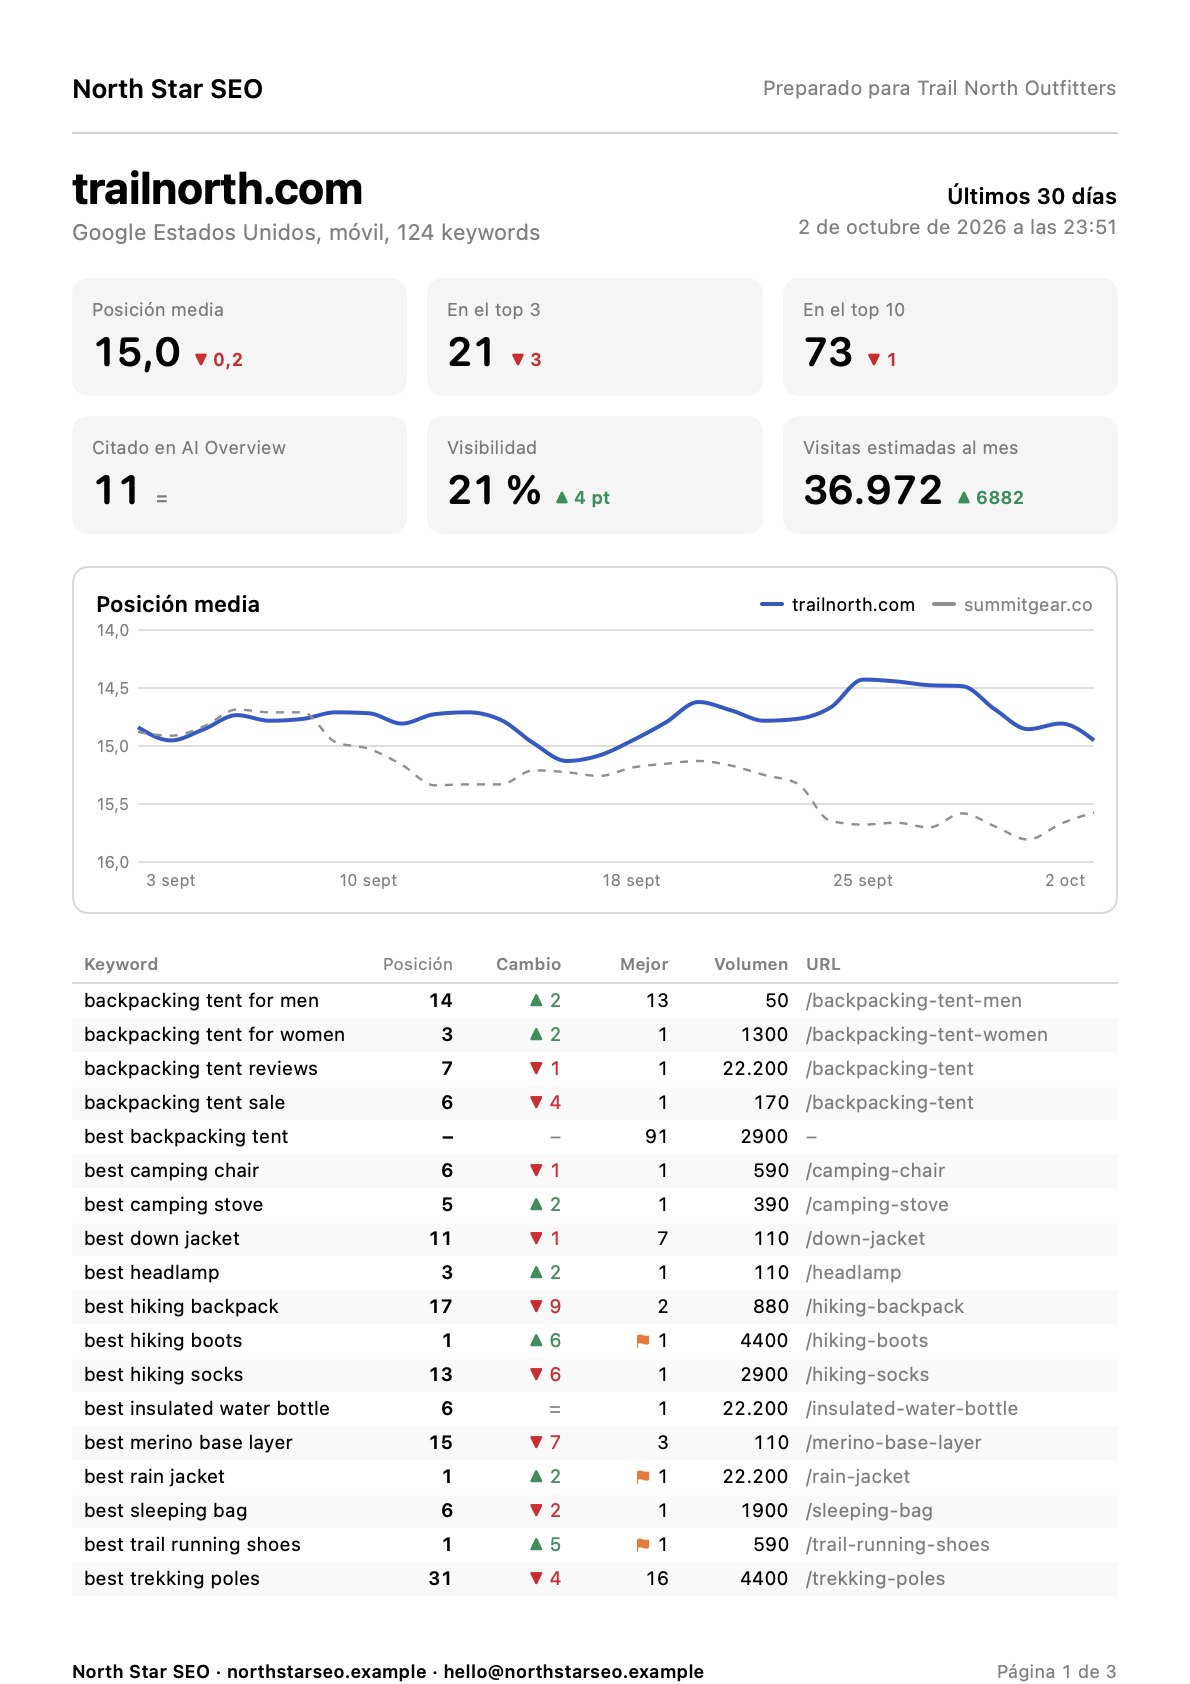Click the trailnorth.com page heading

218,189
